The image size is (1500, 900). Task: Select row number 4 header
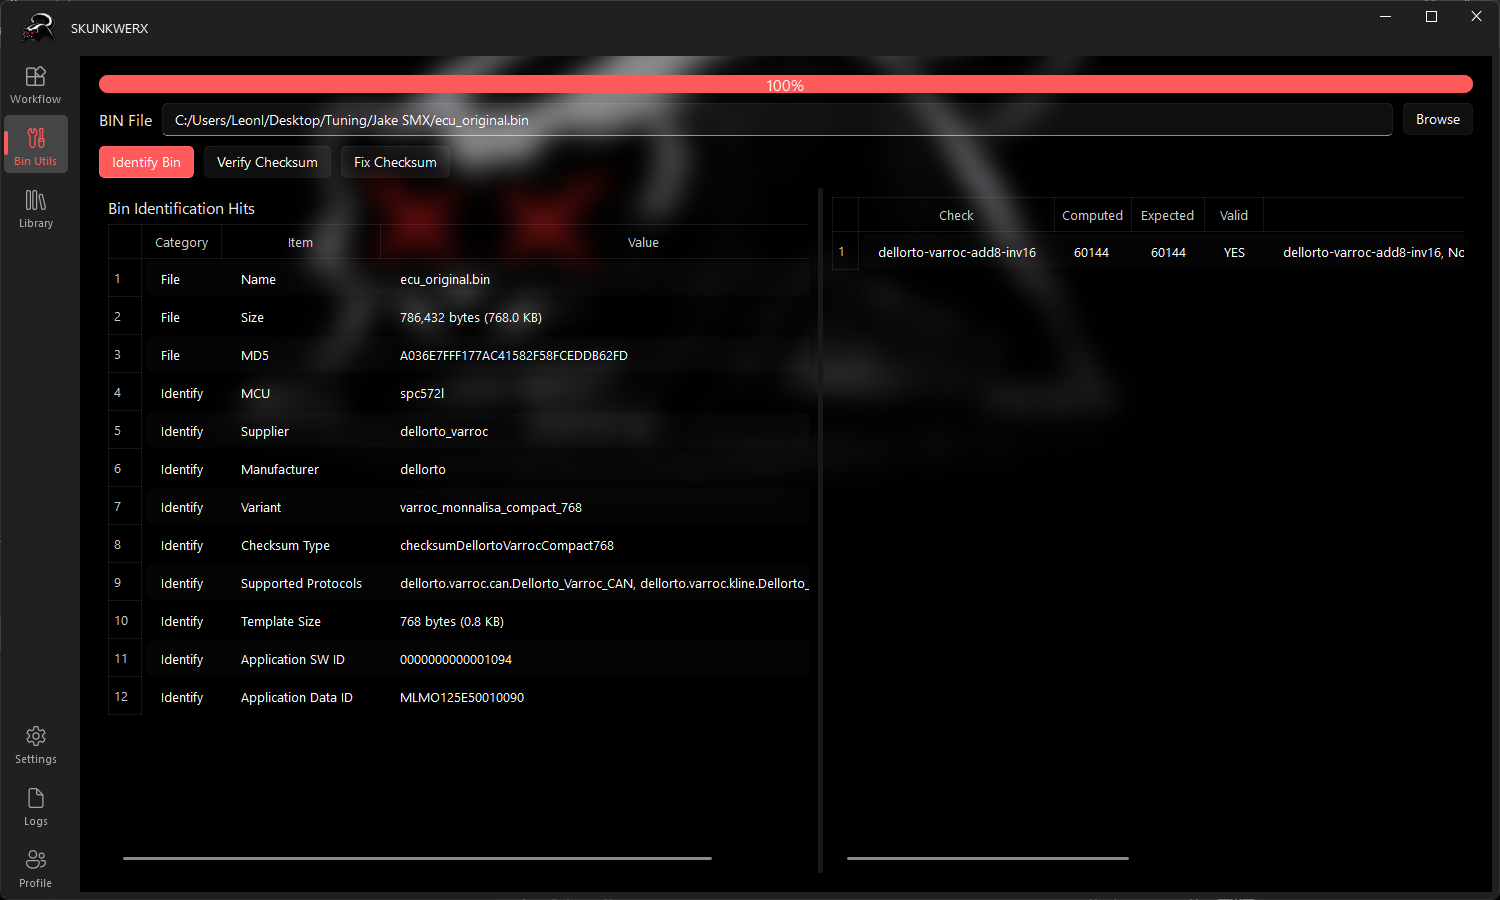125,393
